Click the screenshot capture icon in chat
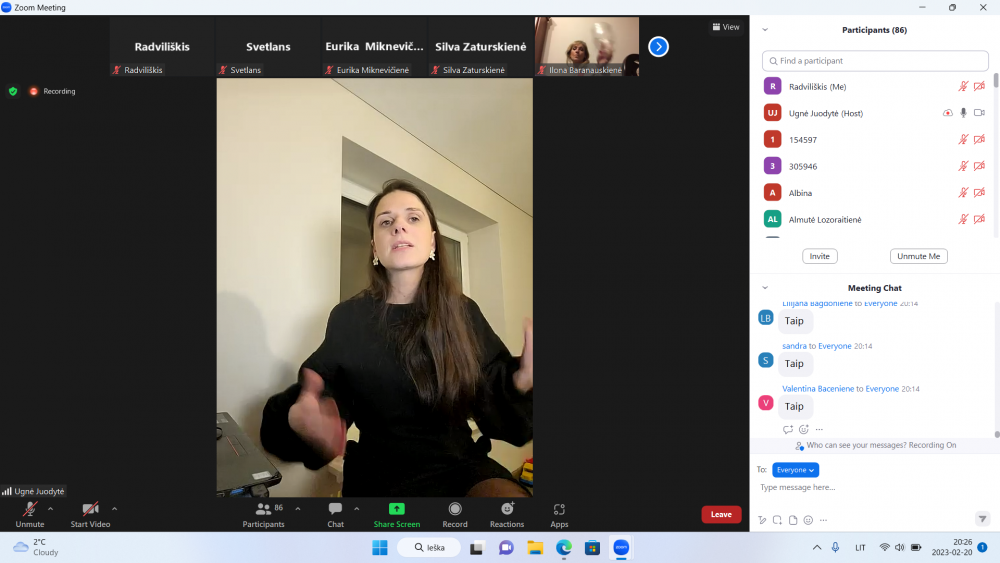Image resolution: width=1000 pixels, height=563 pixels. pos(777,520)
